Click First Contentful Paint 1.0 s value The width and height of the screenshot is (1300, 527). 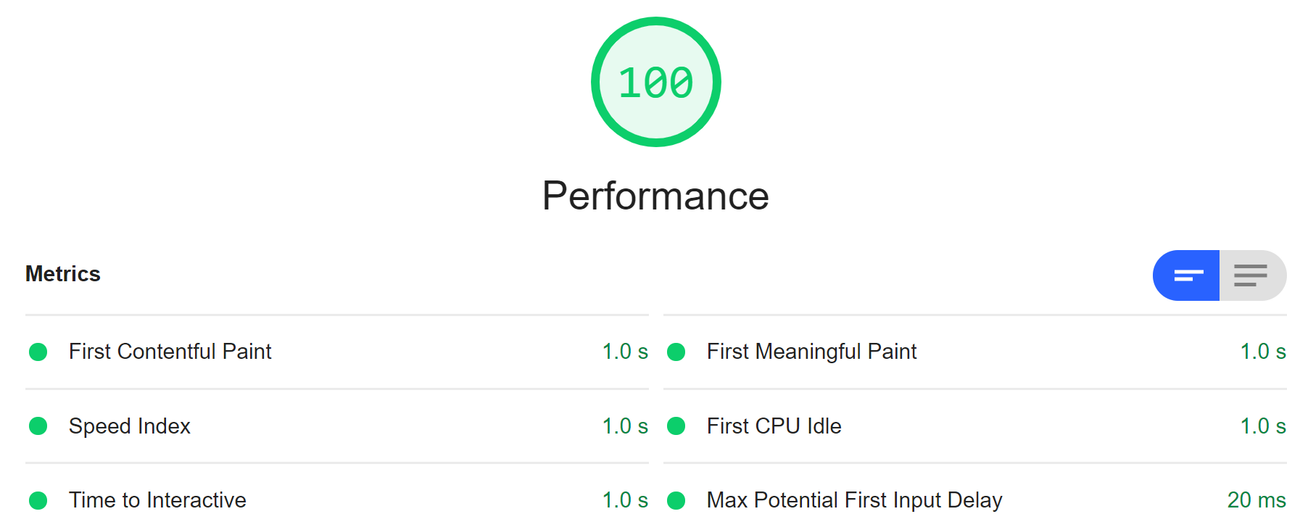click(x=625, y=352)
